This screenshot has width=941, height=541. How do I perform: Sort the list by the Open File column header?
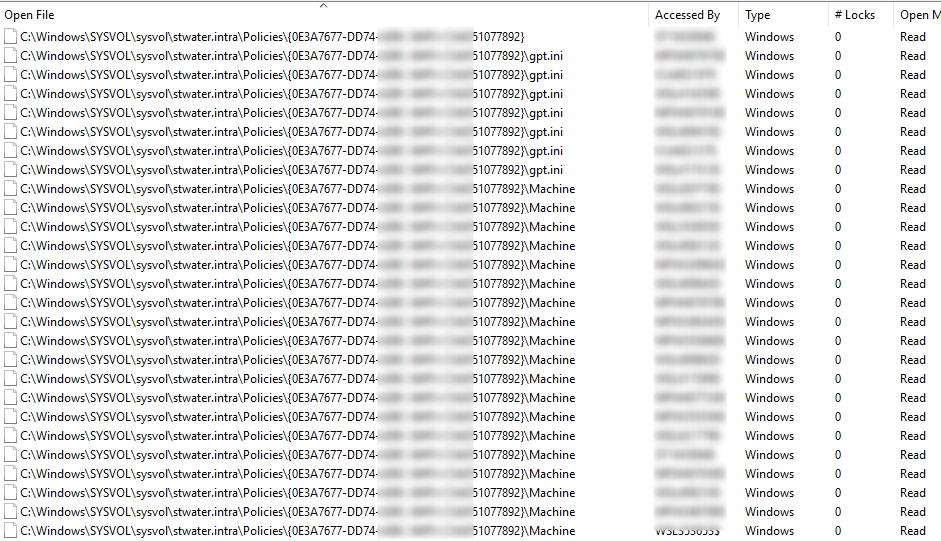point(29,15)
